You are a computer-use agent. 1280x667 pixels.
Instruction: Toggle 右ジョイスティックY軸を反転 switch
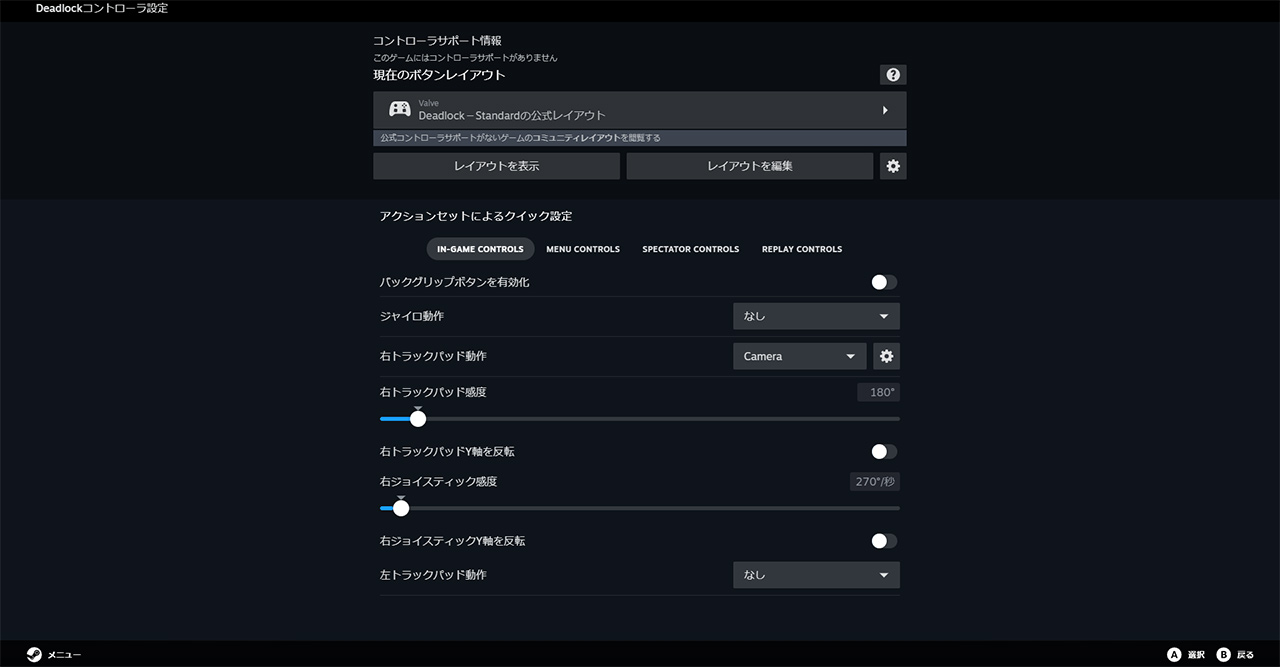point(883,541)
